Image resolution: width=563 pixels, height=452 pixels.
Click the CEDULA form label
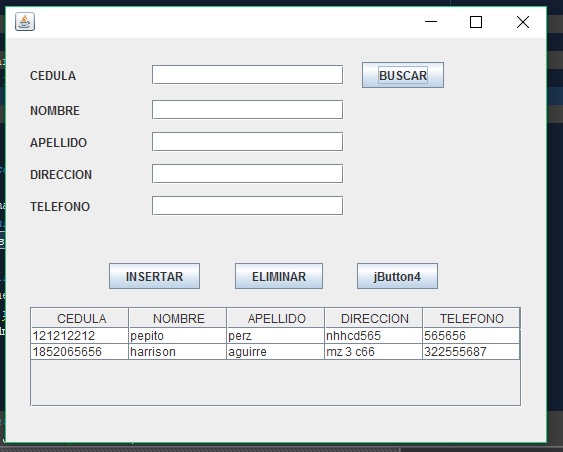[53, 76]
